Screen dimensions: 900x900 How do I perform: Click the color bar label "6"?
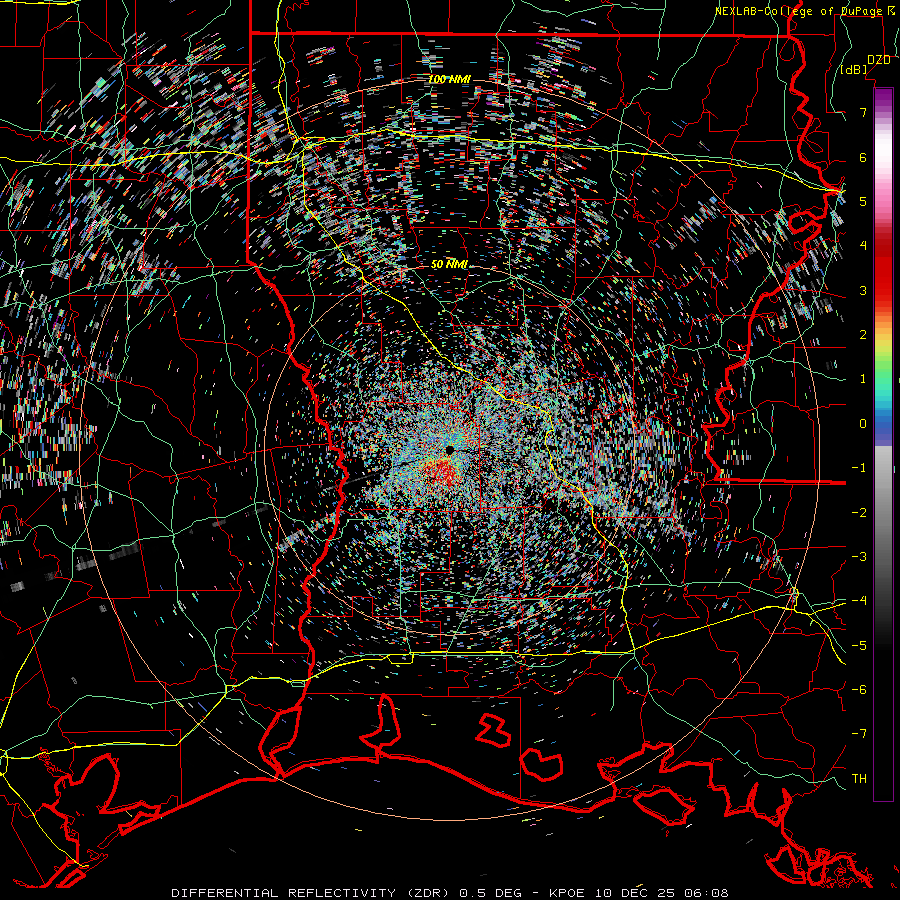[863, 157]
